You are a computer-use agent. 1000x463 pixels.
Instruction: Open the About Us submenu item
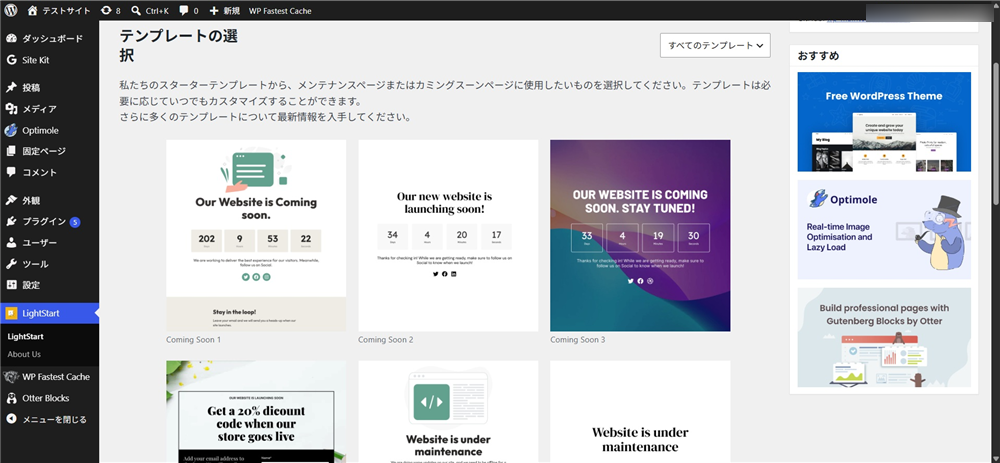(x=24, y=354)
